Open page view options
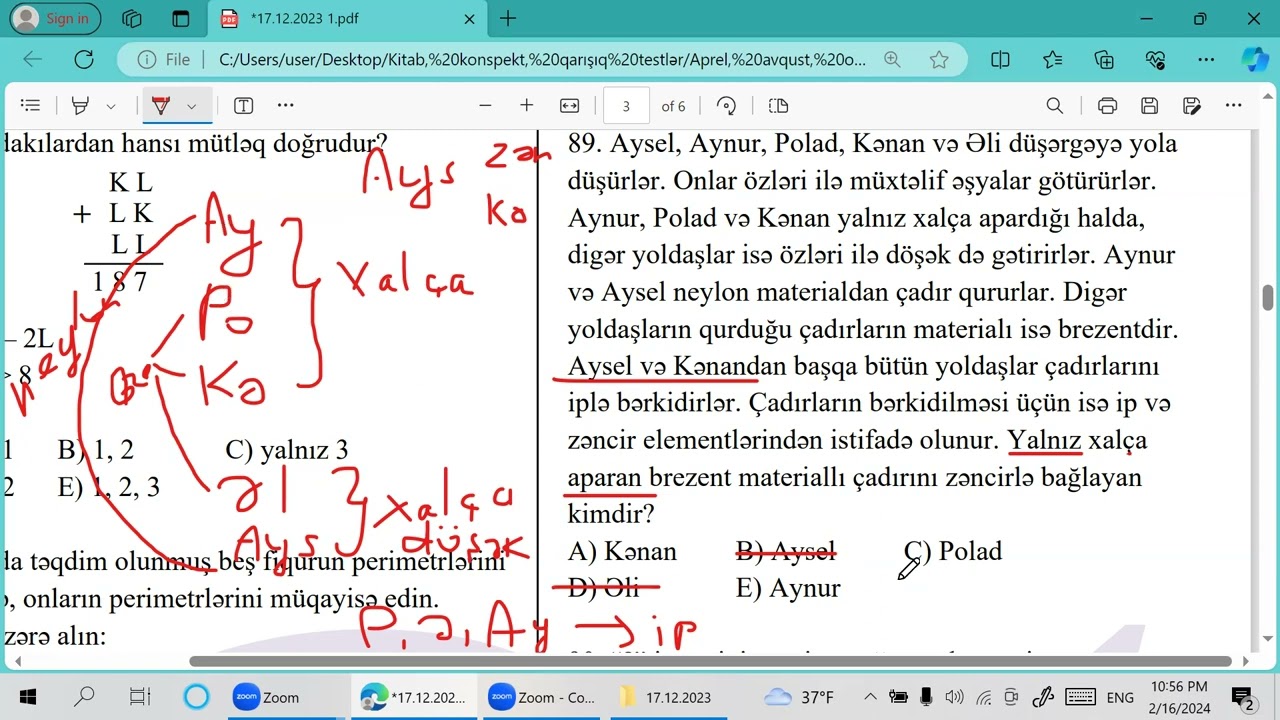This screenshot has width=1280, height=720. tap(778, 106)
